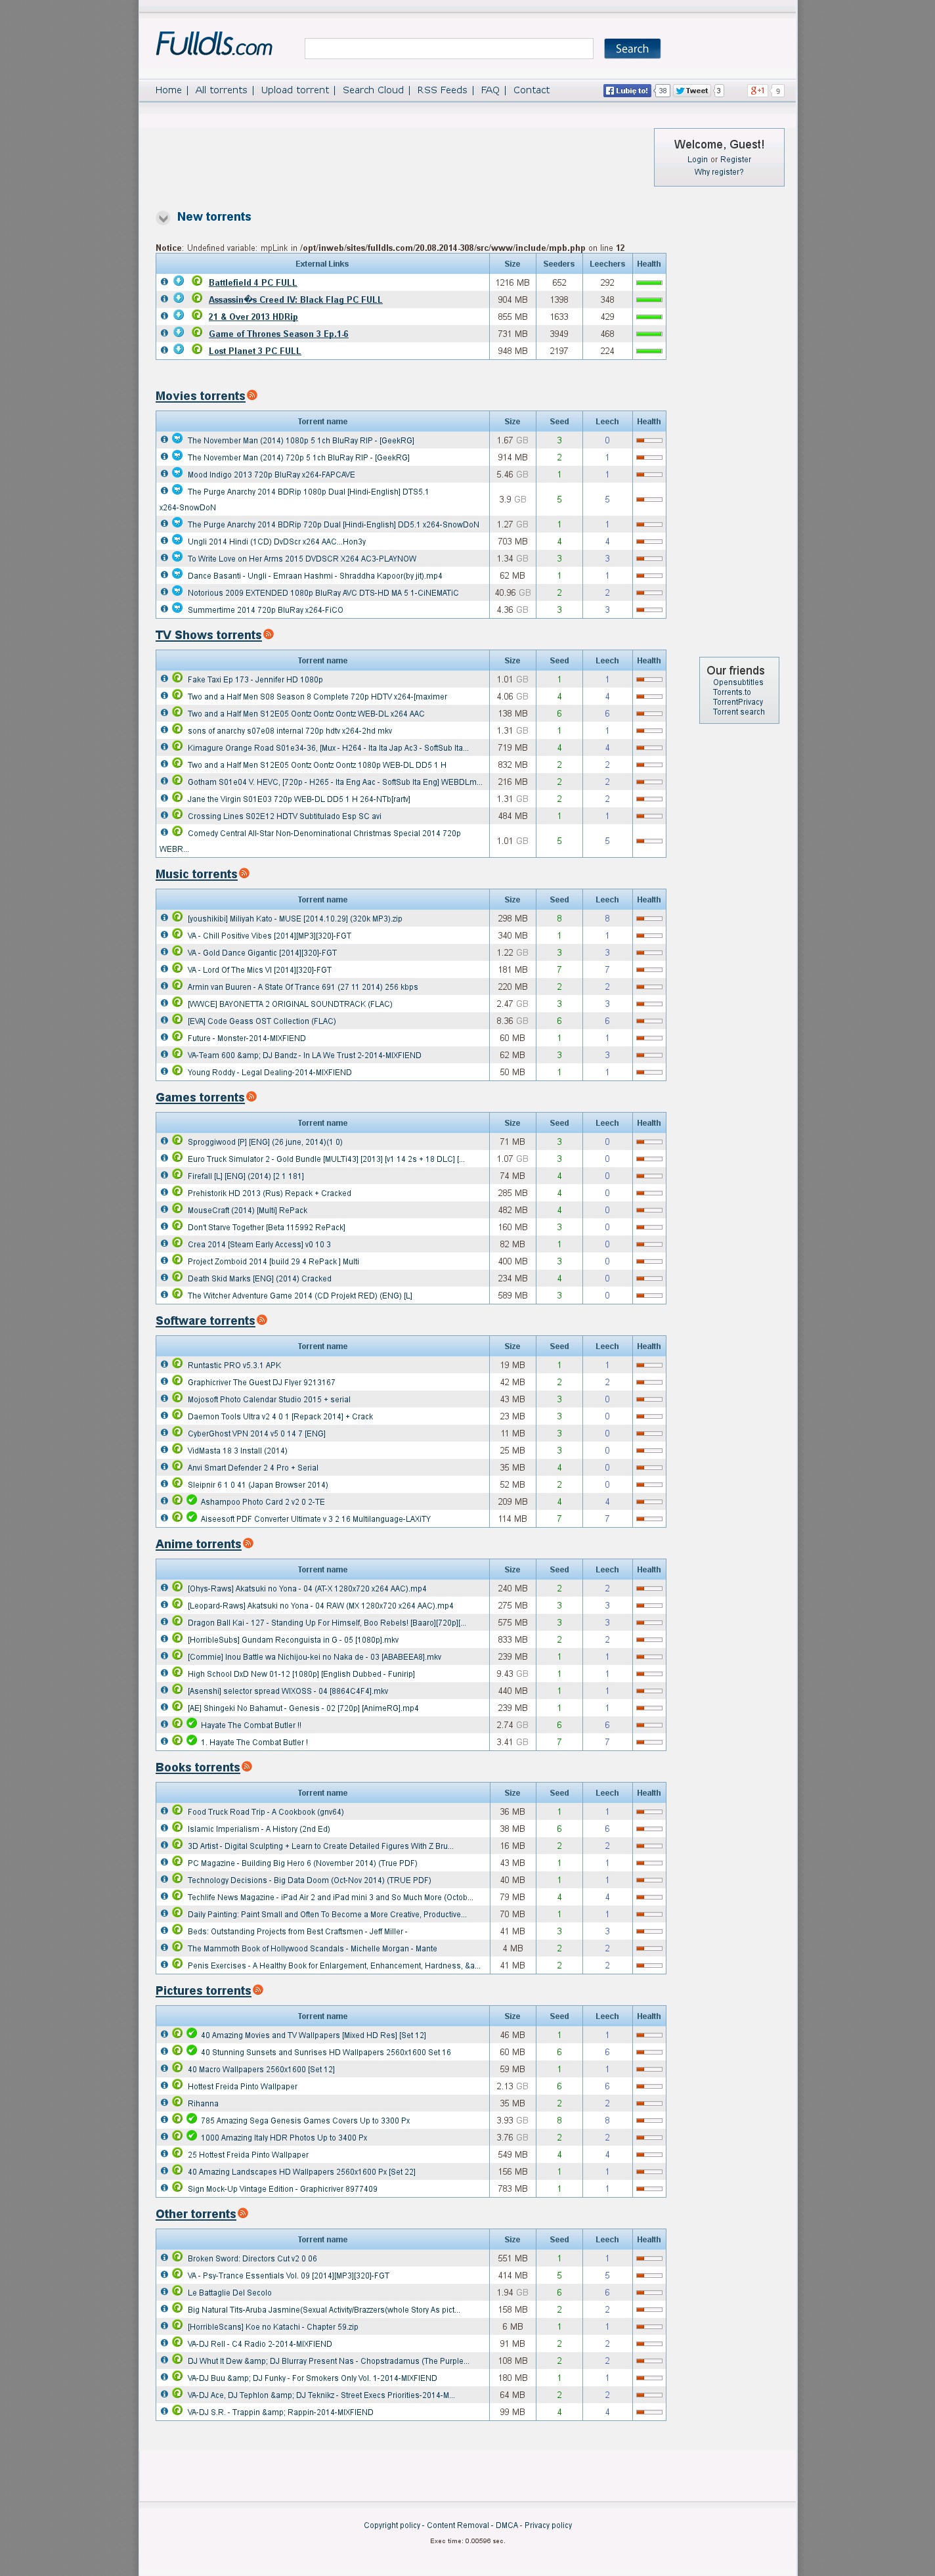Go to the RSS Feeds menu item
Viewport: 935px width, 2576px height.
coord(441,90)
